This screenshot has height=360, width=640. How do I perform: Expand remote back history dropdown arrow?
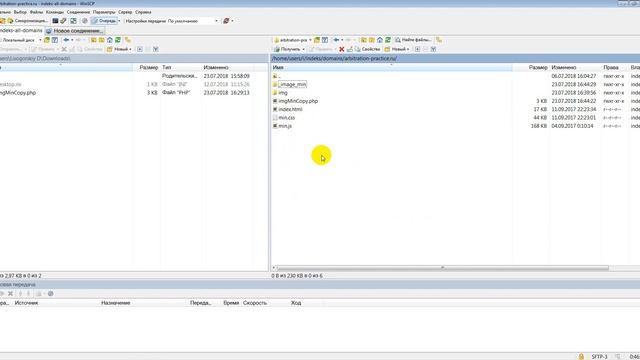(x=342, y=40)
